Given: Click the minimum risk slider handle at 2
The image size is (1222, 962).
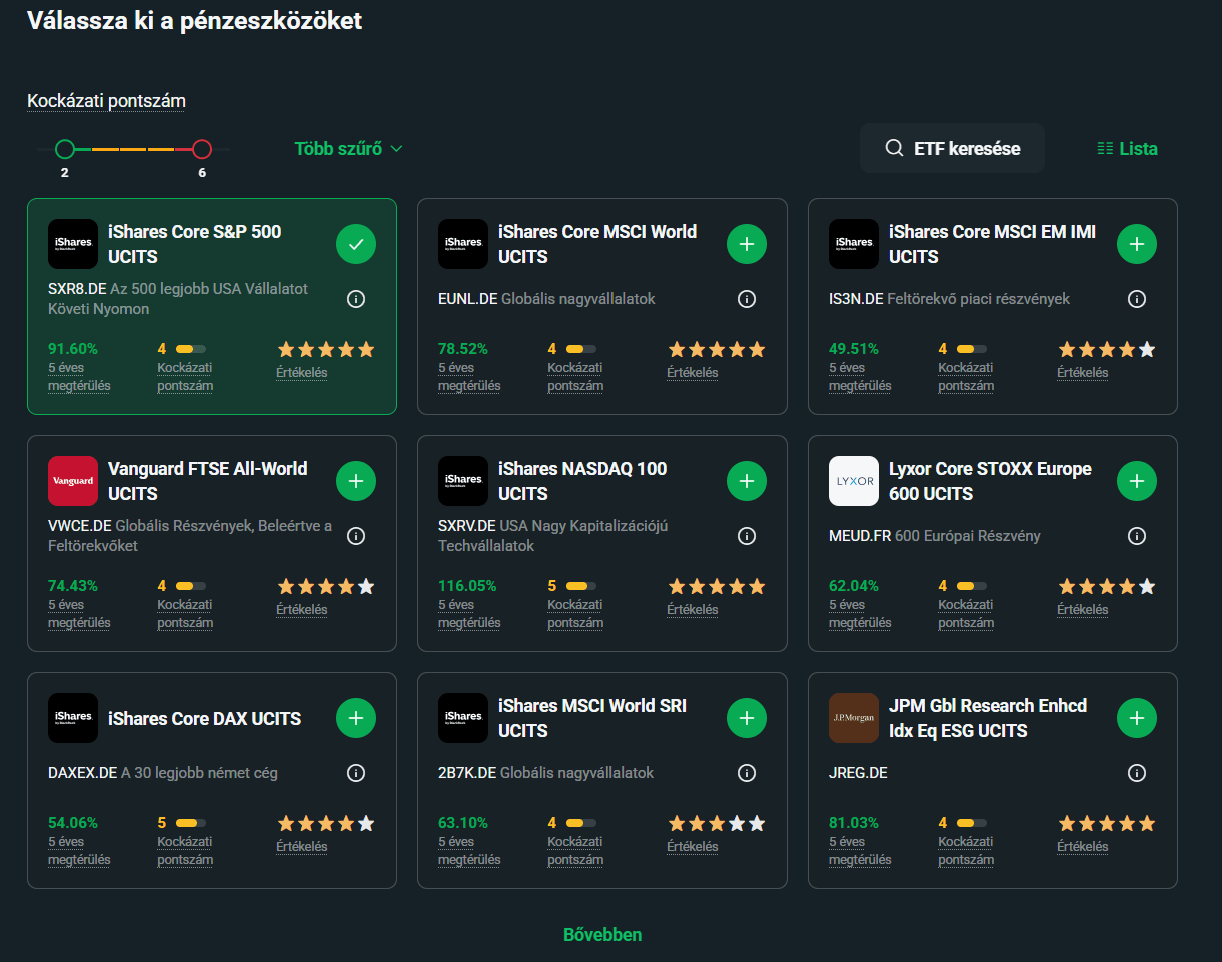Looking at the screenshot, I should click(65, 149).
